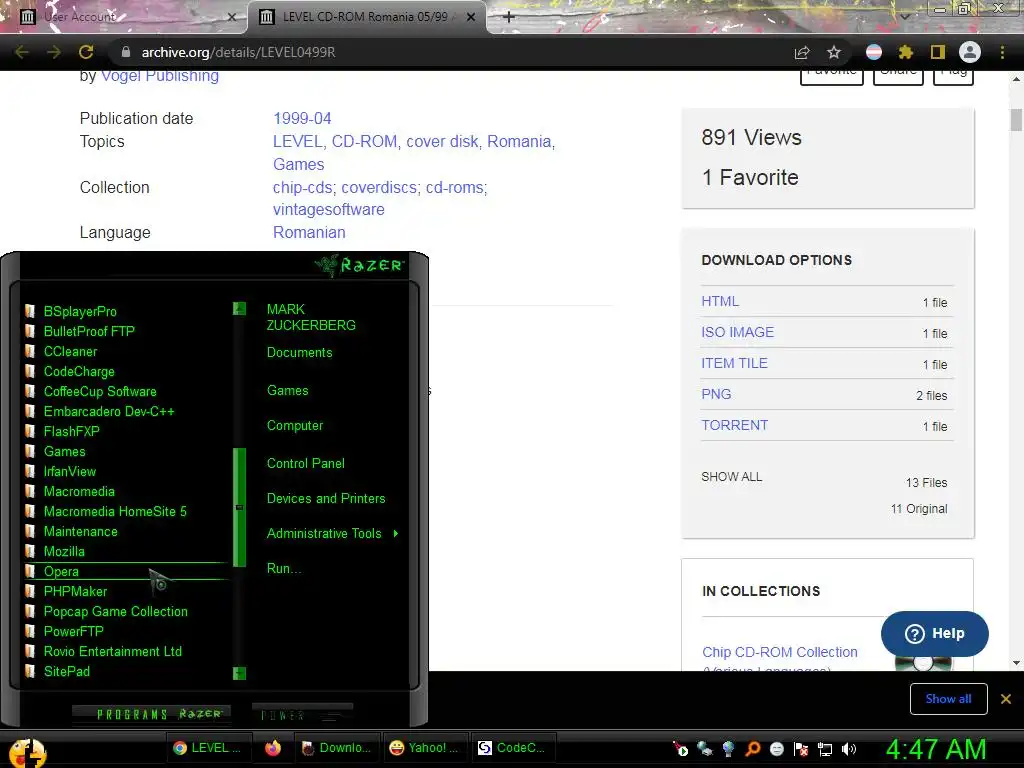The image size is (1024, 768).
Task: Click the start orb smiley button
Action: (27, 752)
